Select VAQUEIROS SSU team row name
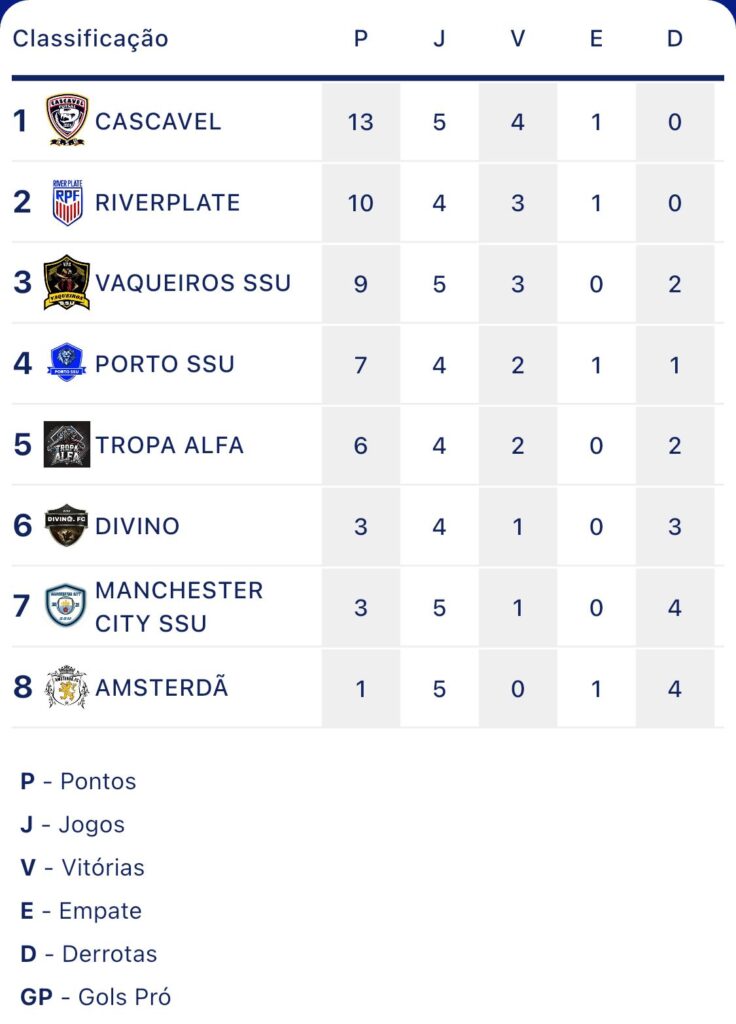Image resolution: width=736 pixels, height=1024 pixels. pyautogui.click(x=193, y=283)
